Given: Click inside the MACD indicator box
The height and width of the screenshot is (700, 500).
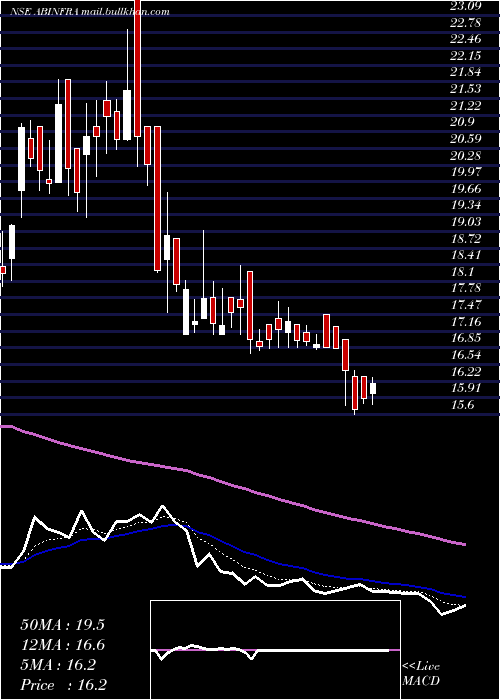Looking at the screenshot, I should [275, 650].
